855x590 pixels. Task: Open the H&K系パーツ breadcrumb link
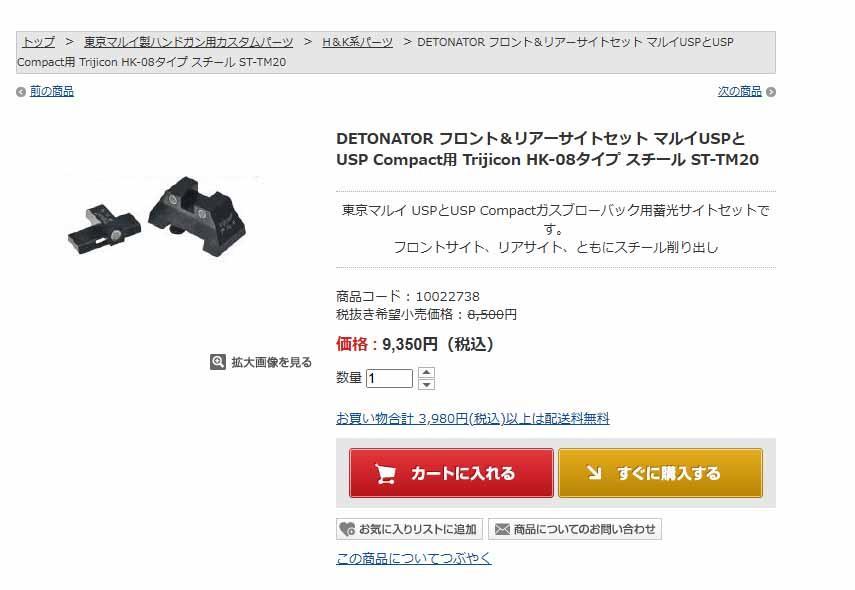357,42
